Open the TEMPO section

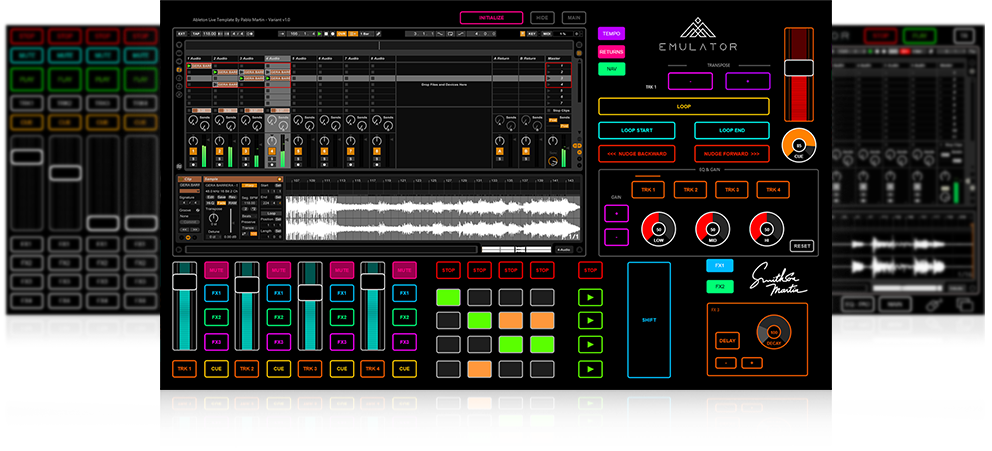(x=611, y=34)
